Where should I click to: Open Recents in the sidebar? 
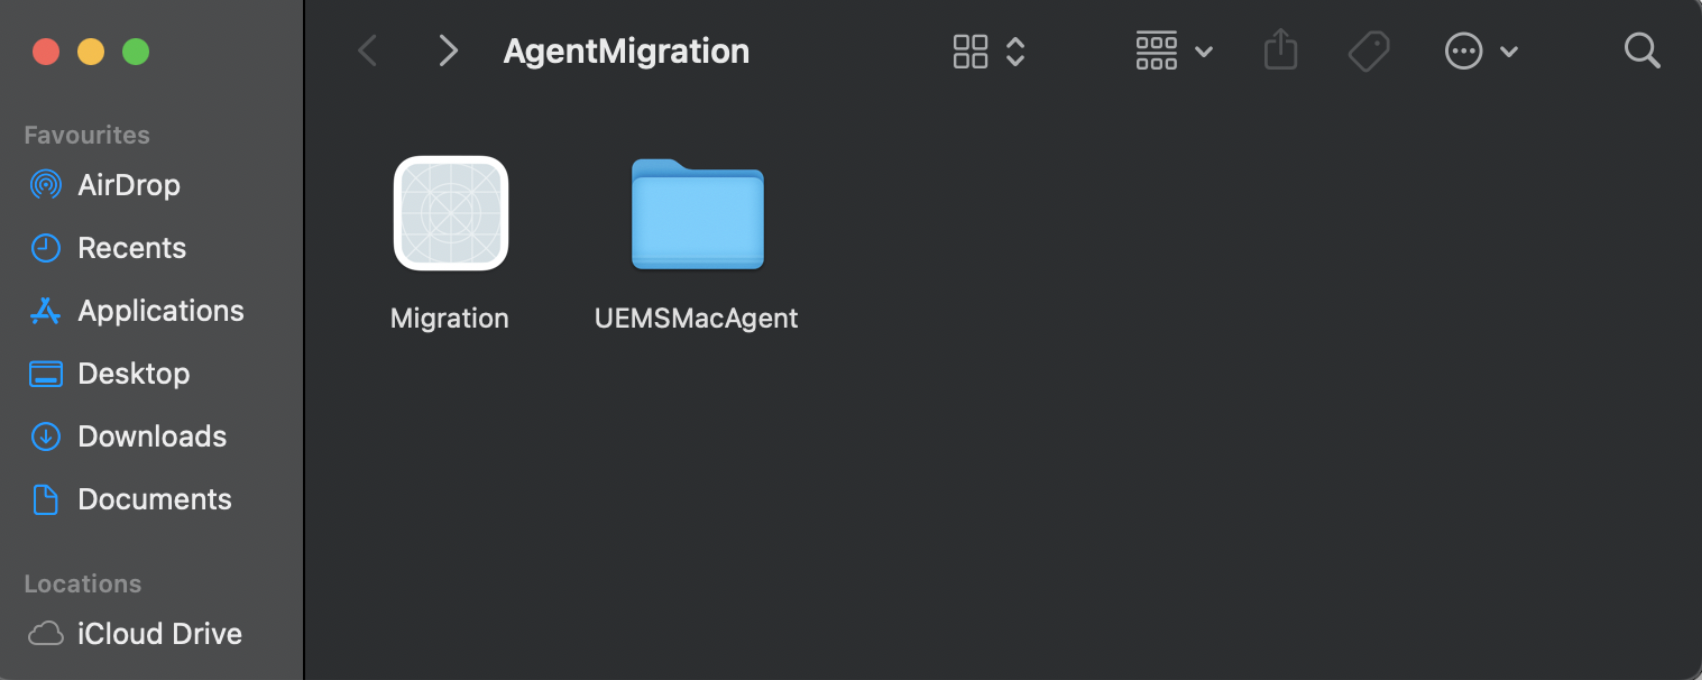[x=131, y=248]
